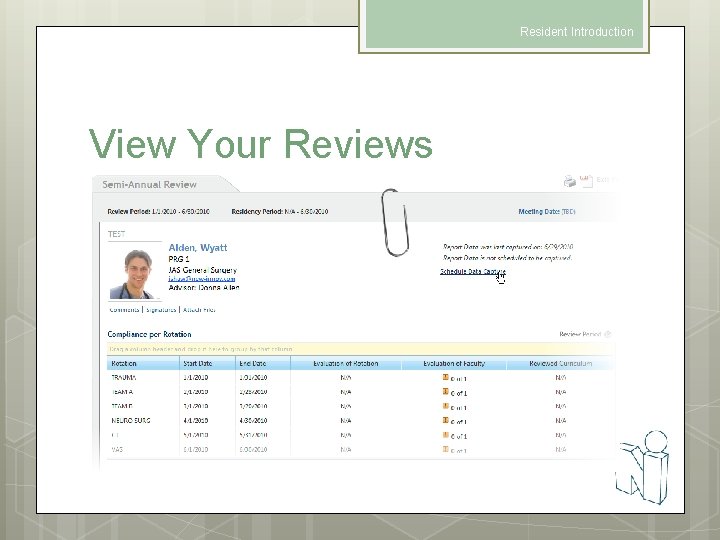Click the resident's email address link
The width and height of the screenshot is (720, 540).
[x=202, y=279]
